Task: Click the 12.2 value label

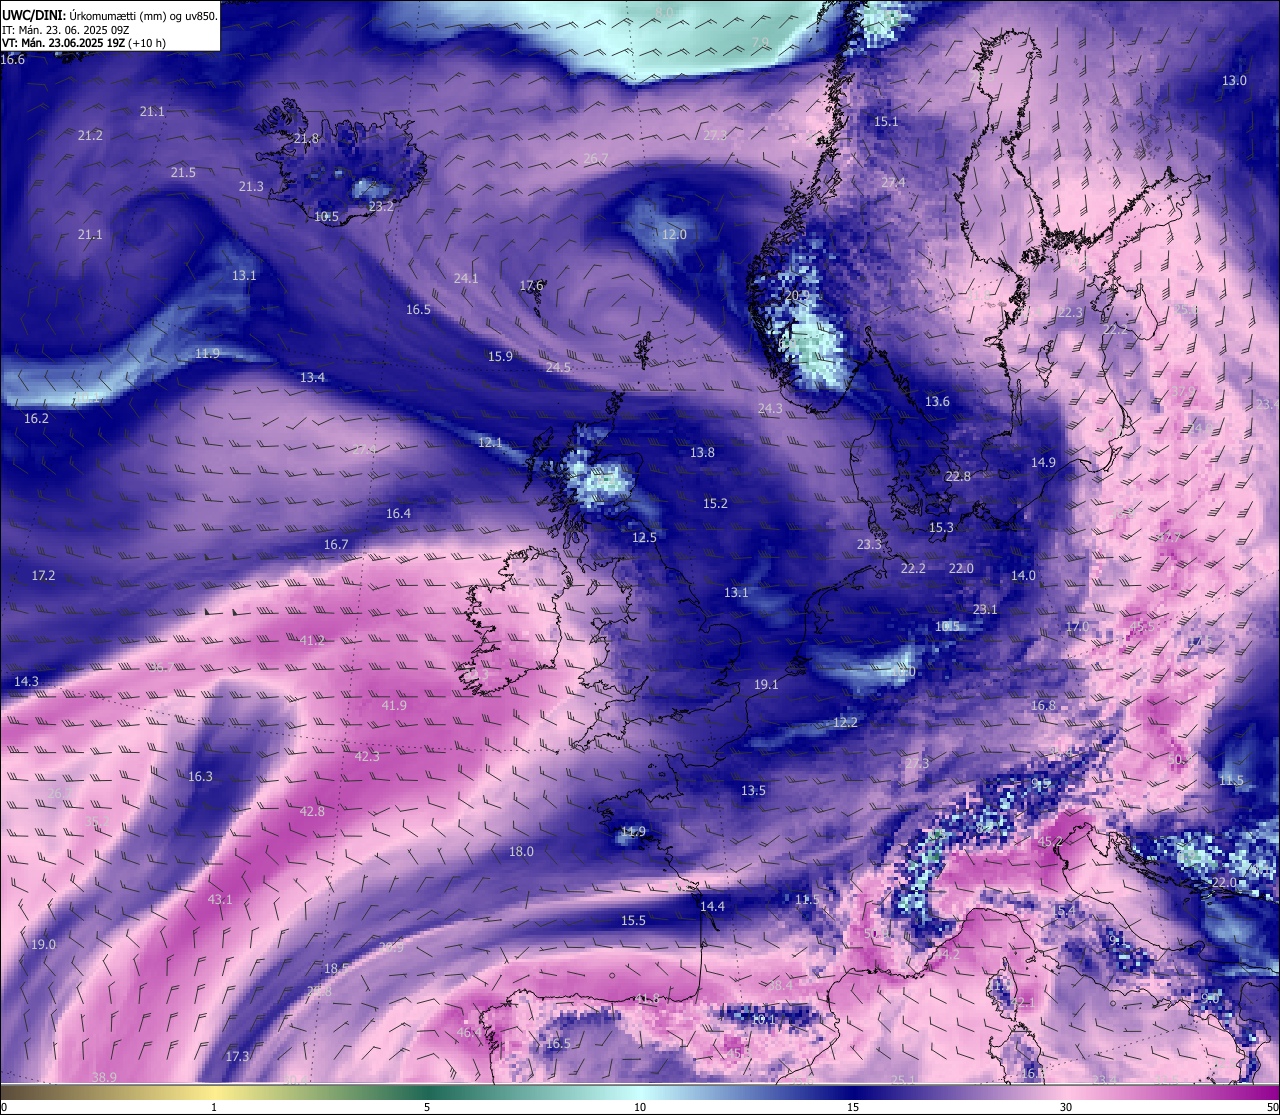Action: [x=845, y=723]
